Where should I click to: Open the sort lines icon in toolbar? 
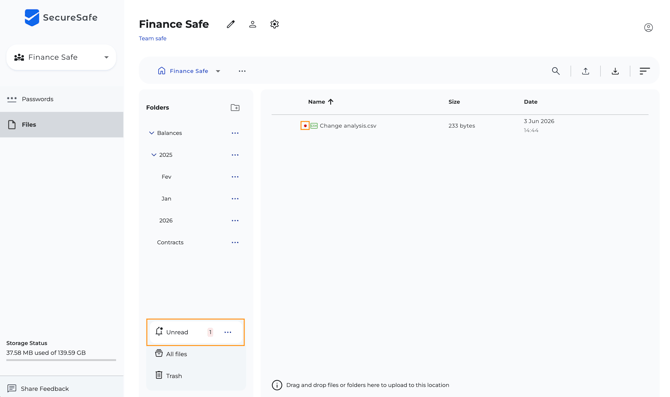[x=644, y=71]
